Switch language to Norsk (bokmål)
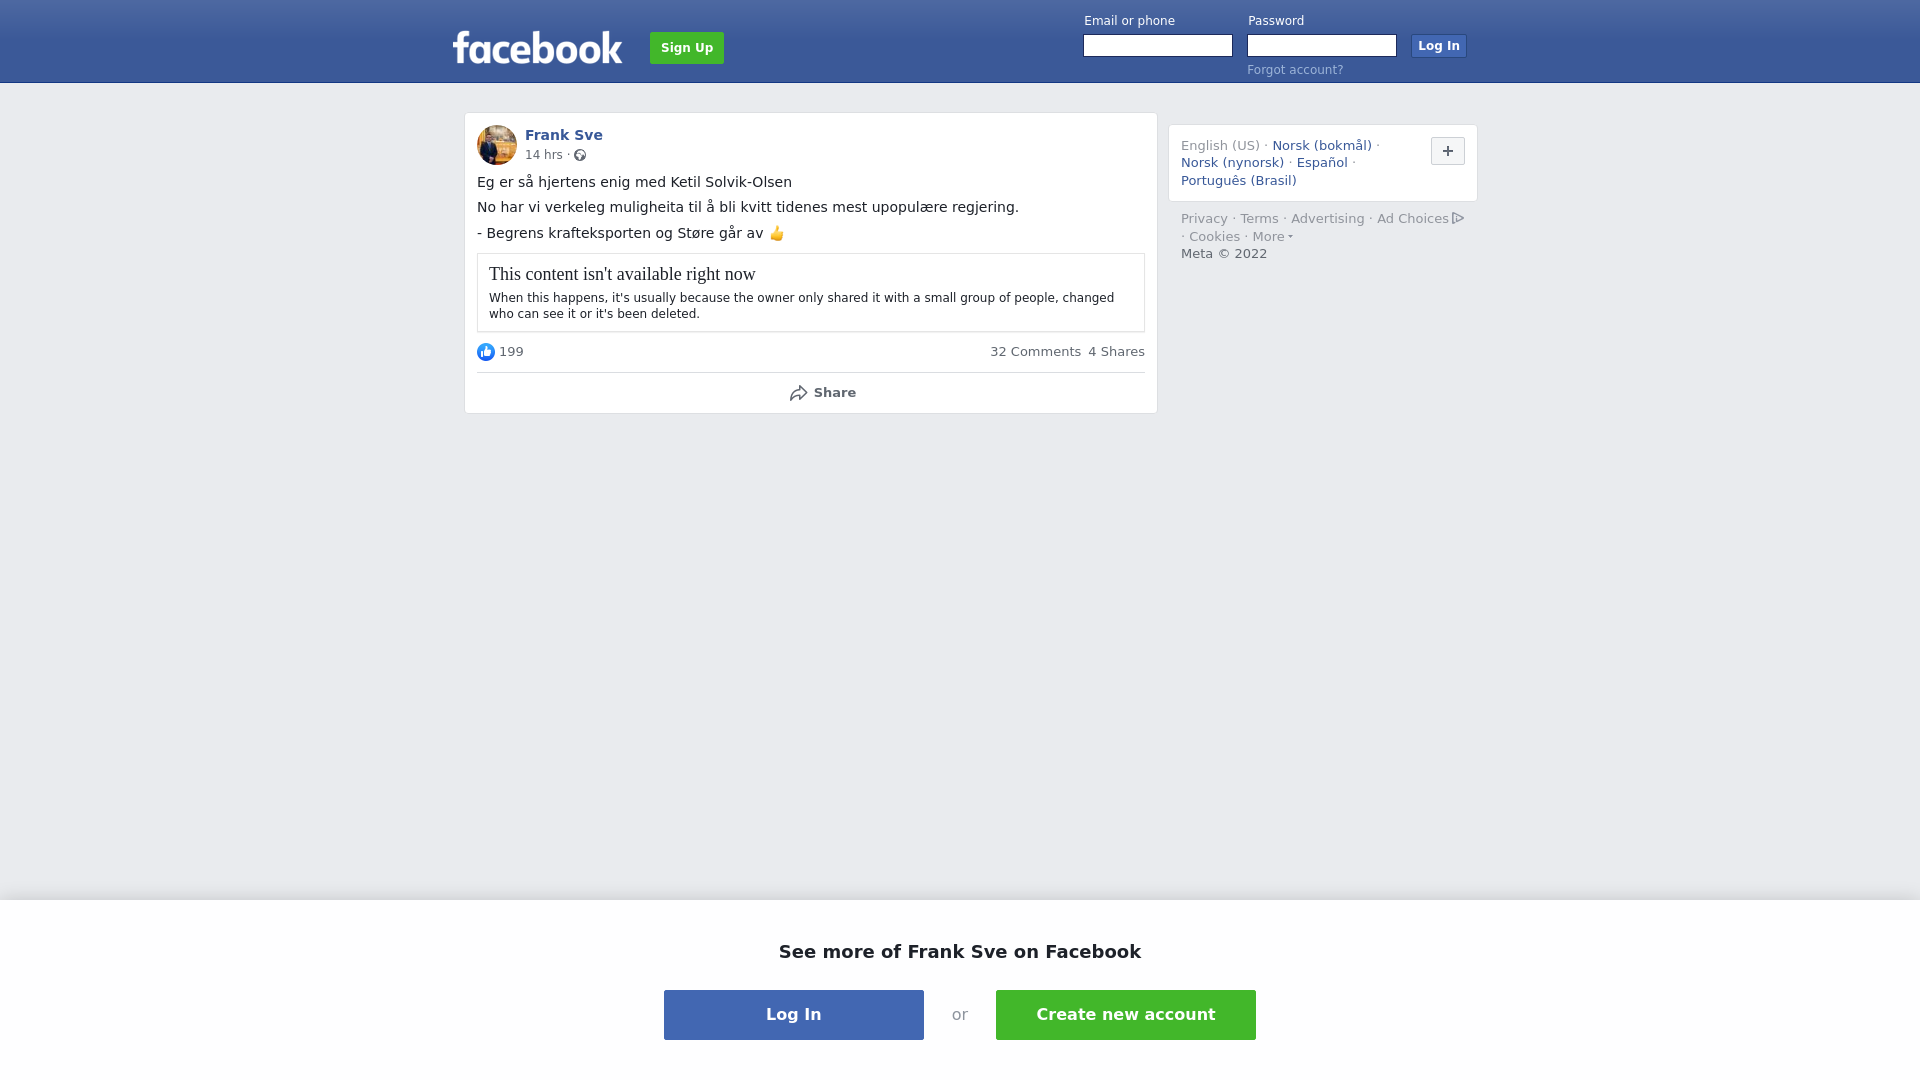This screenshot has height=1080, width=1920. (1322, 146)
